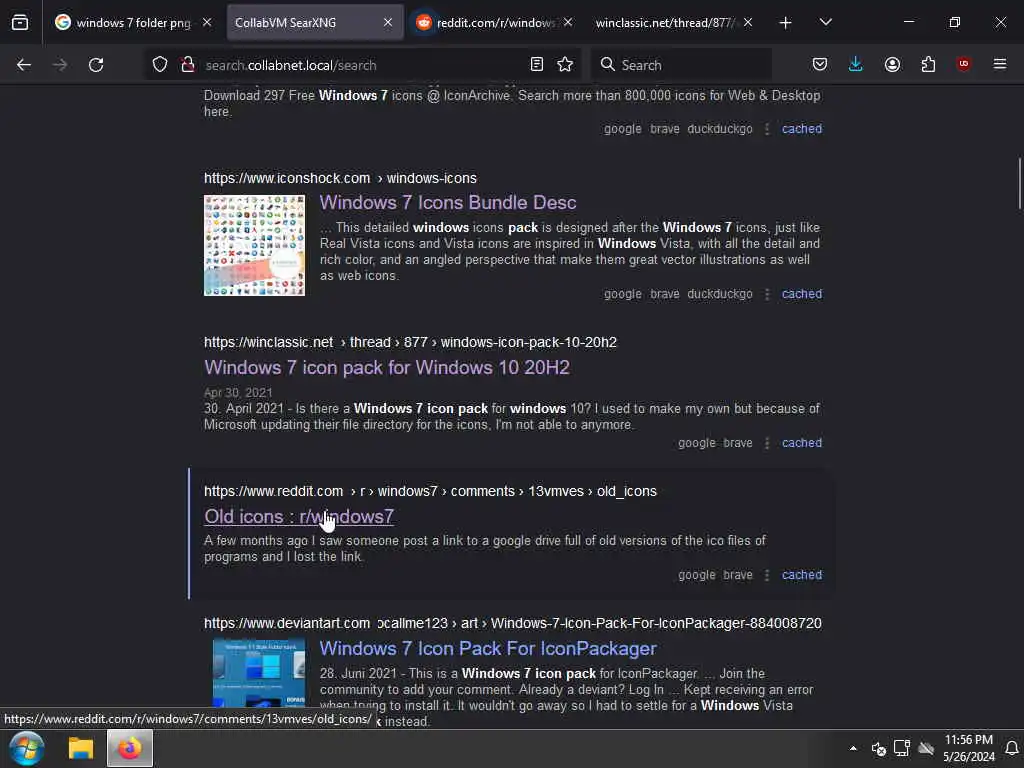The height and width of the screenshot is (768, 1024).
Task: Click https://www.deviantart.com URL text
Action: tap(287, 623)
